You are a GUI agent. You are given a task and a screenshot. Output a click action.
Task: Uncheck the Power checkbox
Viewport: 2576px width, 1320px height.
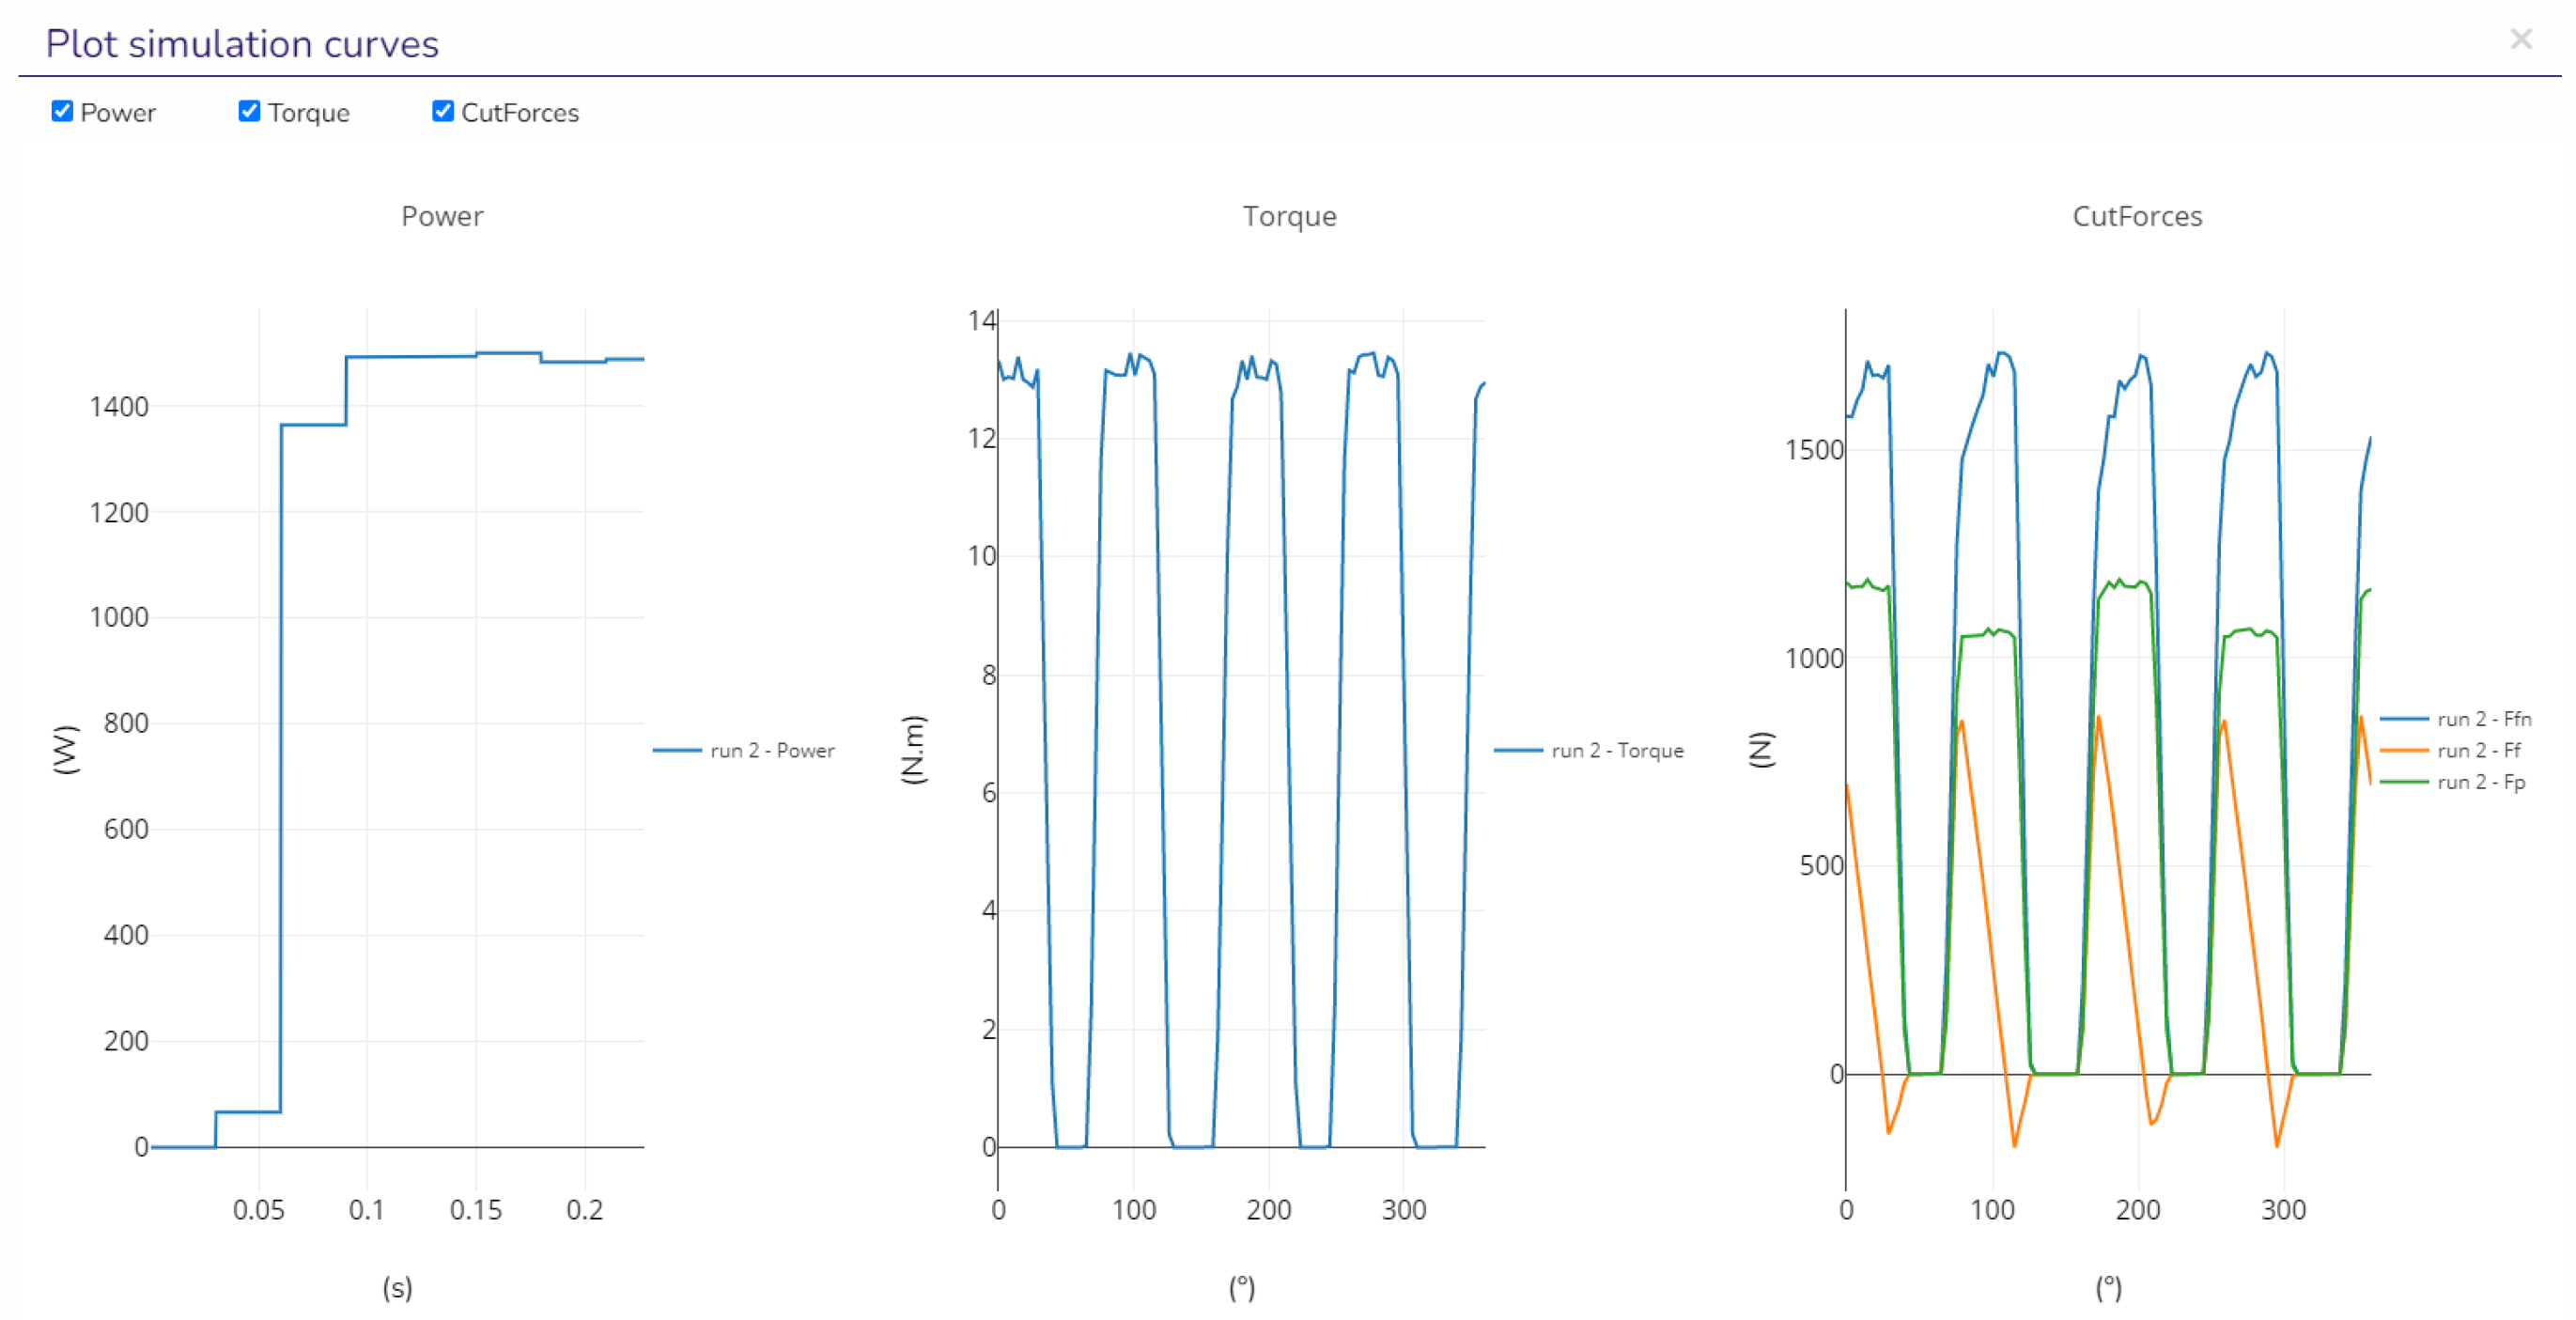pos(62,111)
